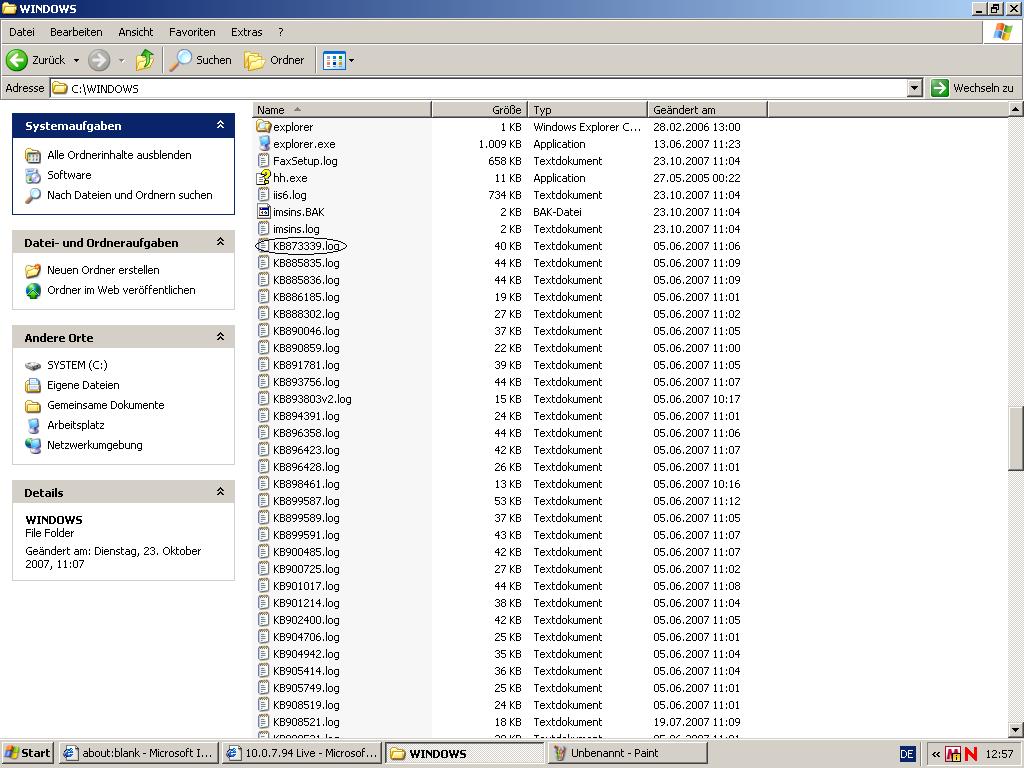Click FaxSetup.log file icon
This screenshot has width=1024, height=768.
(264, 161)
